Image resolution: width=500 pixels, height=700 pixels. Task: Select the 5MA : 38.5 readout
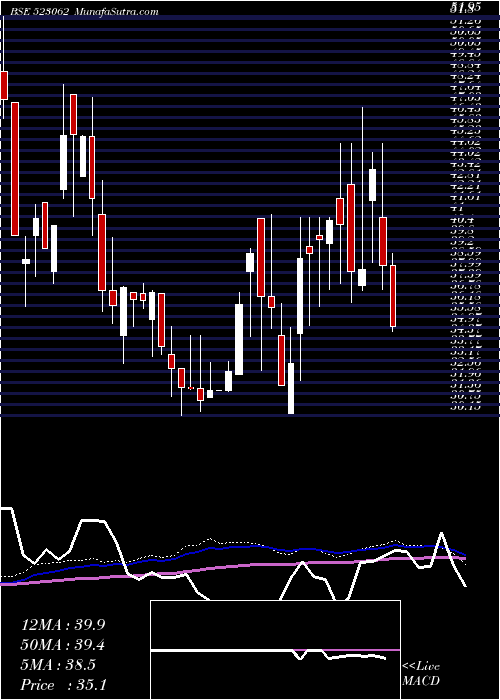coord(58,665)
